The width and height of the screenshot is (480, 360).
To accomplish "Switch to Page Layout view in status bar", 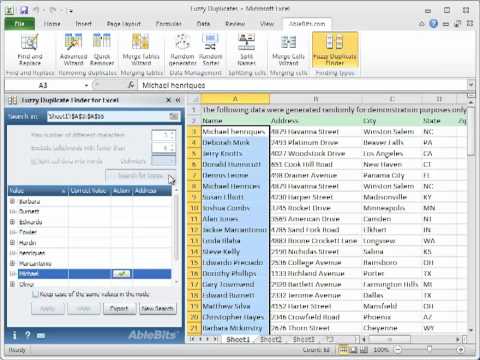I will (353, 349).
